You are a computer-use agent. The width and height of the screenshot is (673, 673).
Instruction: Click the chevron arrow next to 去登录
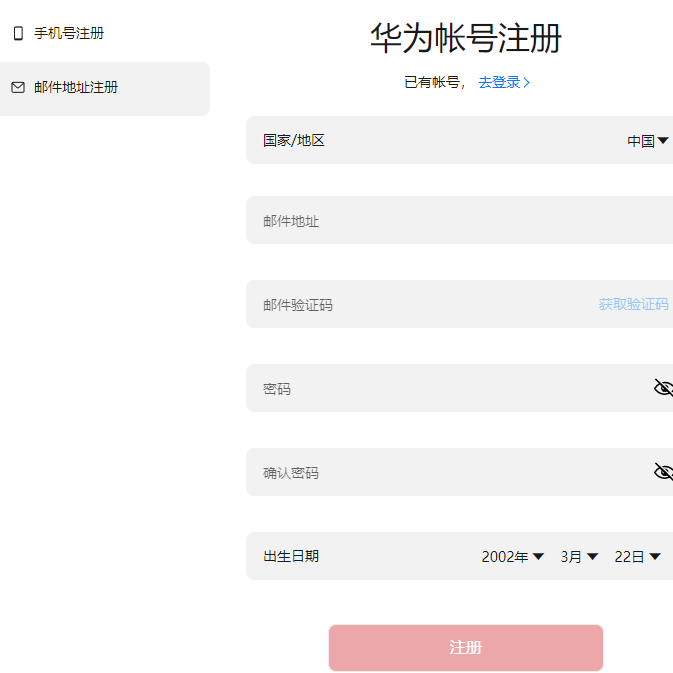(x=527, y=83)
